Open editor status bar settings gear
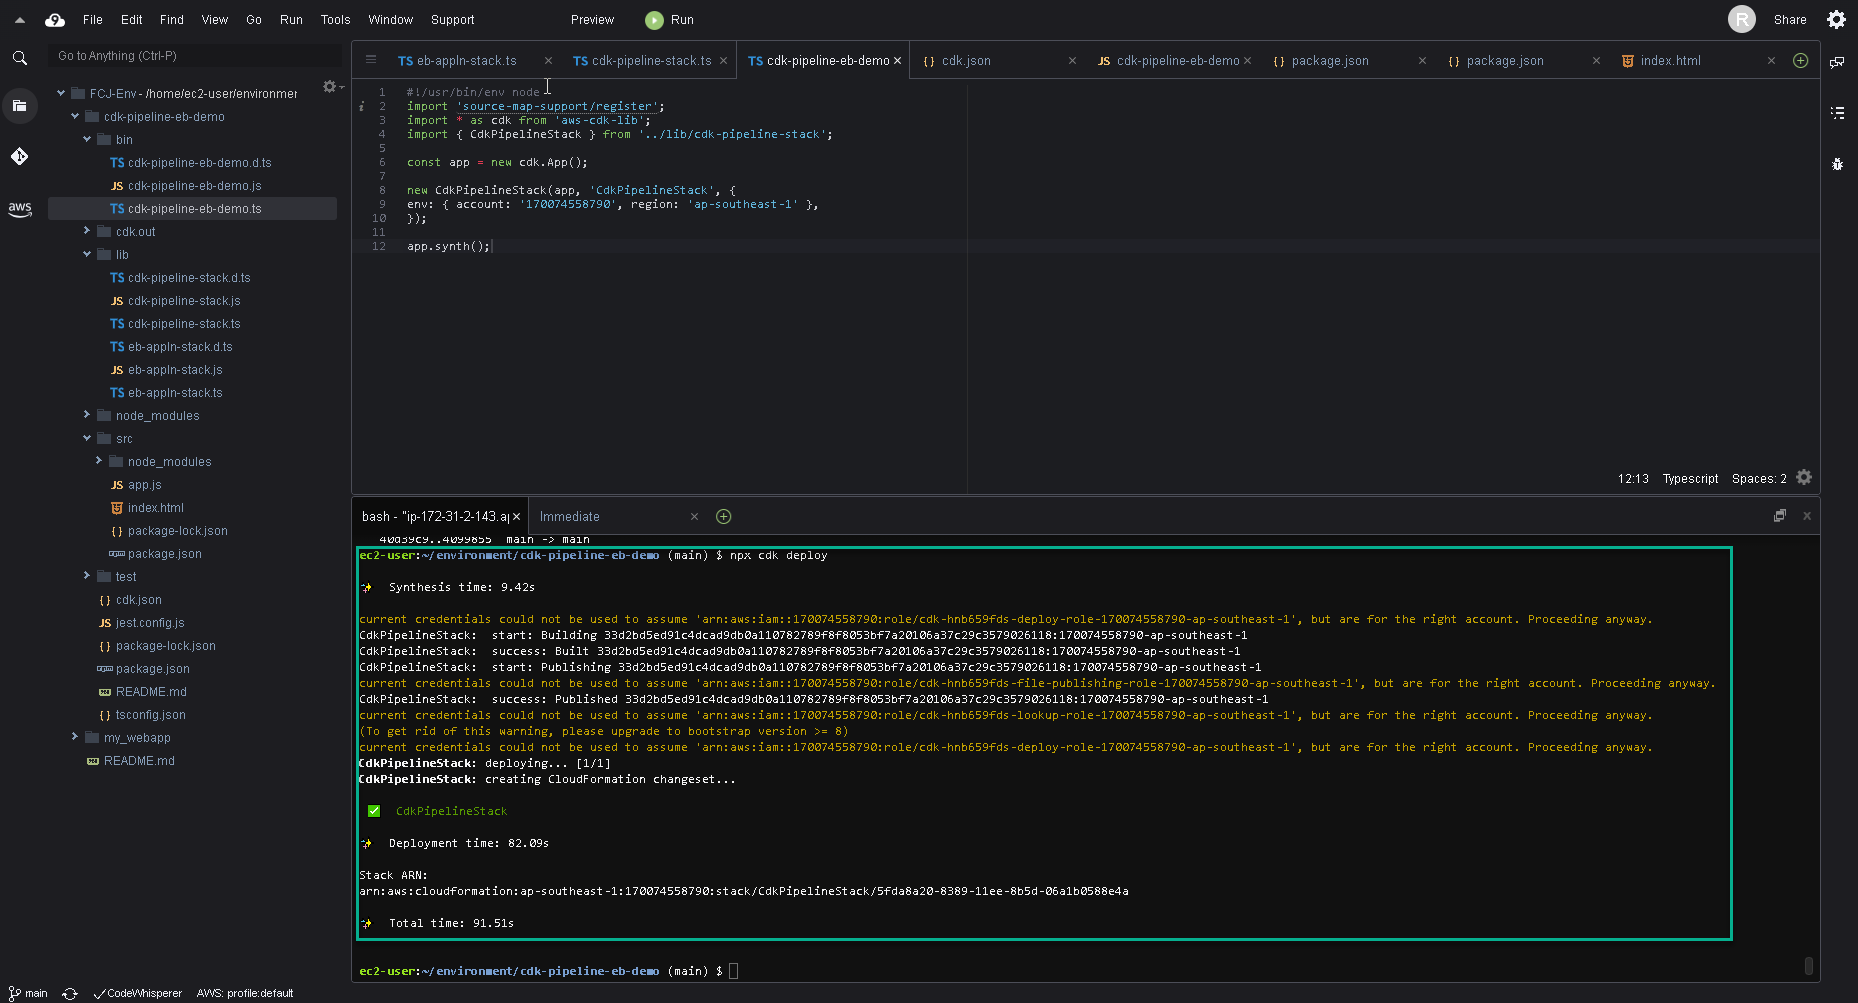Screen dimensions: 1858x1003 click(x=1804, y=478)
